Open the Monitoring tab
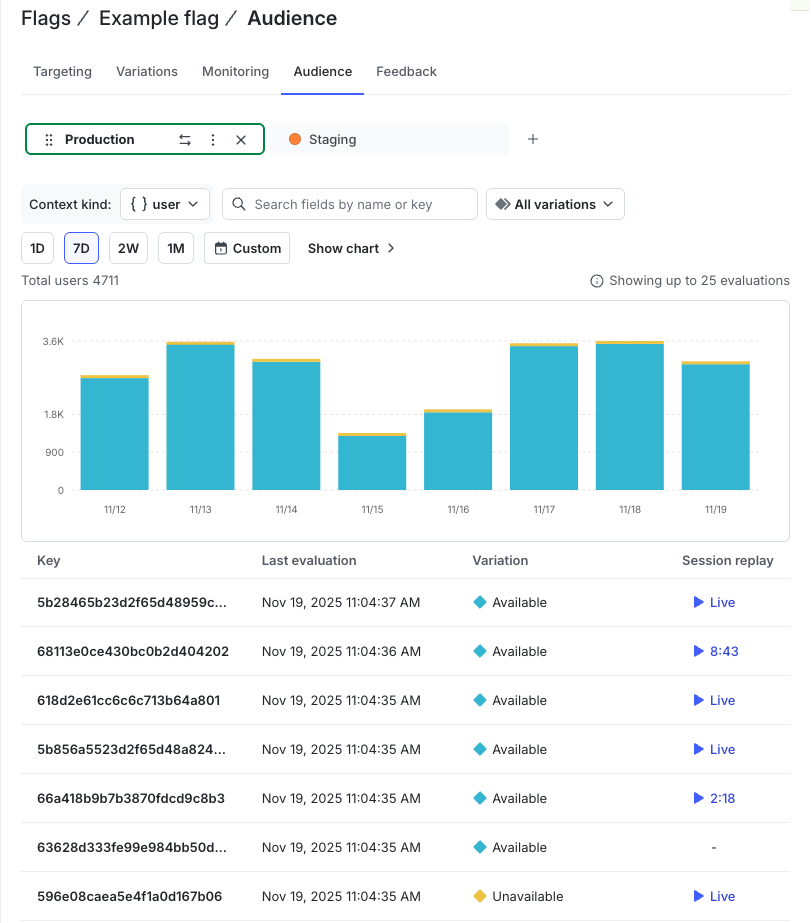The image size is (811, 923). coord(235,71)
